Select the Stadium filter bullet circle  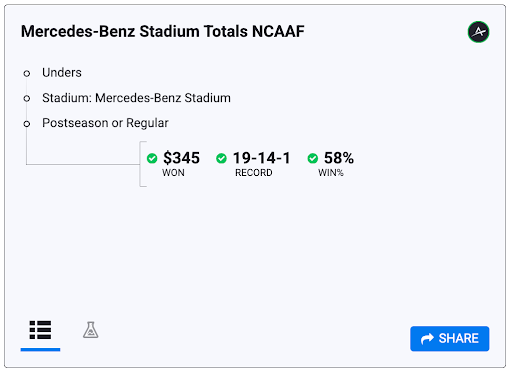27,98
